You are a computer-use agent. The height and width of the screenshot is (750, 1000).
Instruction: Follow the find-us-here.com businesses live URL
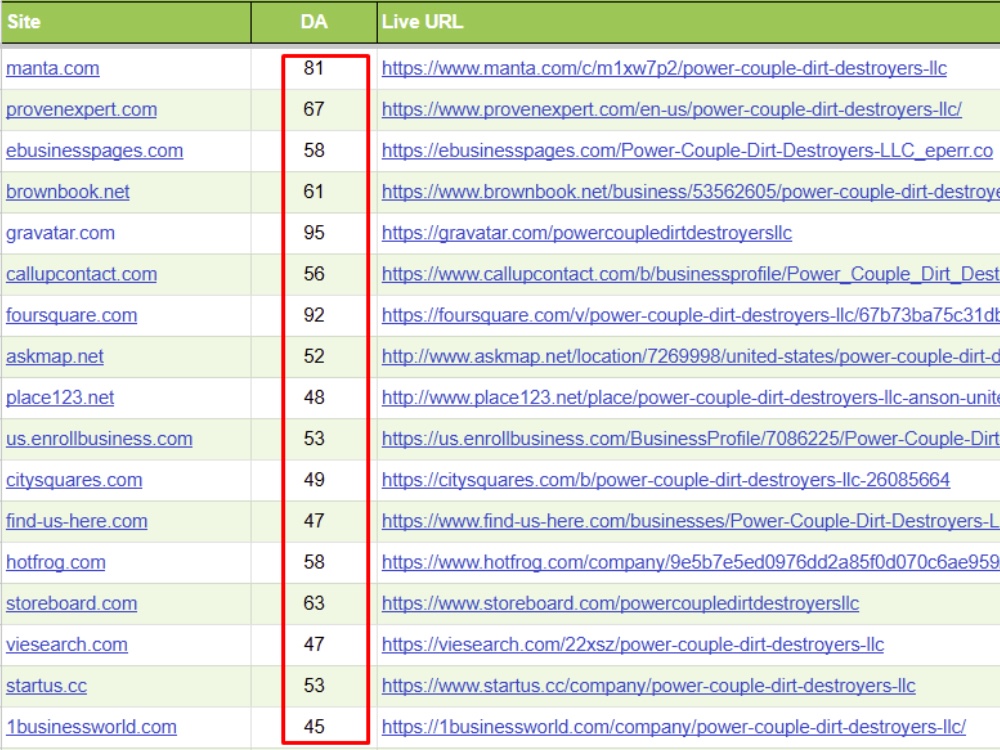(691, 521)
